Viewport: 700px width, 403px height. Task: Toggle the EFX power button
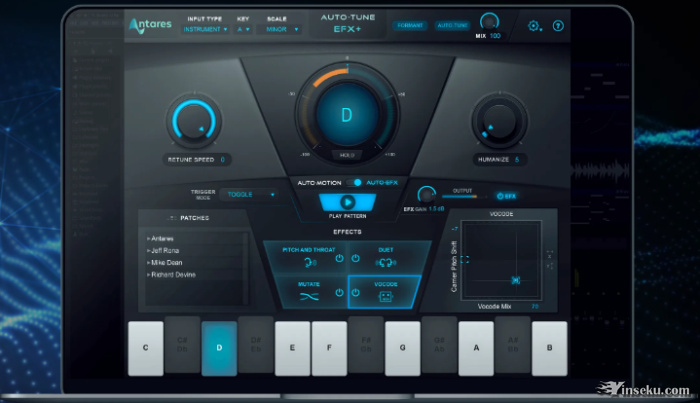point(506,196)
